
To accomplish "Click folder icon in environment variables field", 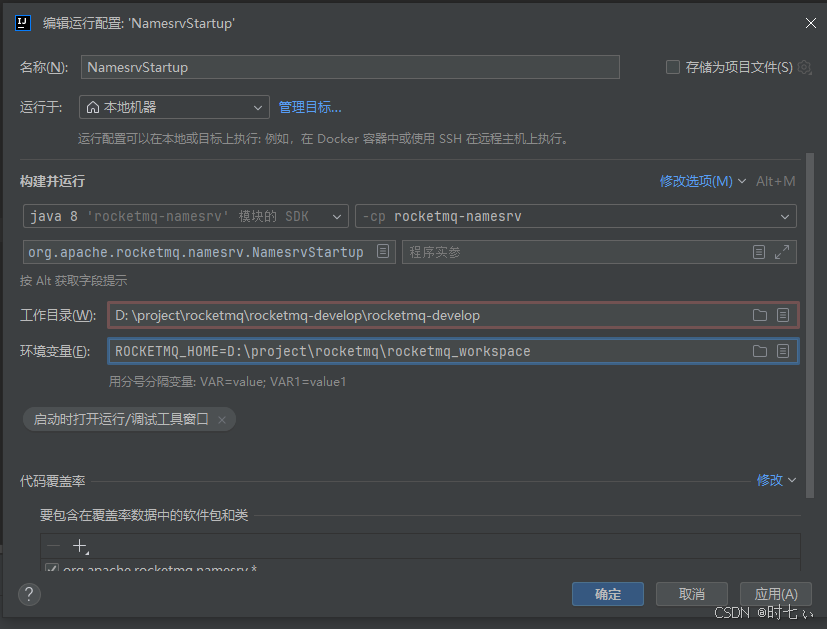I will [760, 351].
